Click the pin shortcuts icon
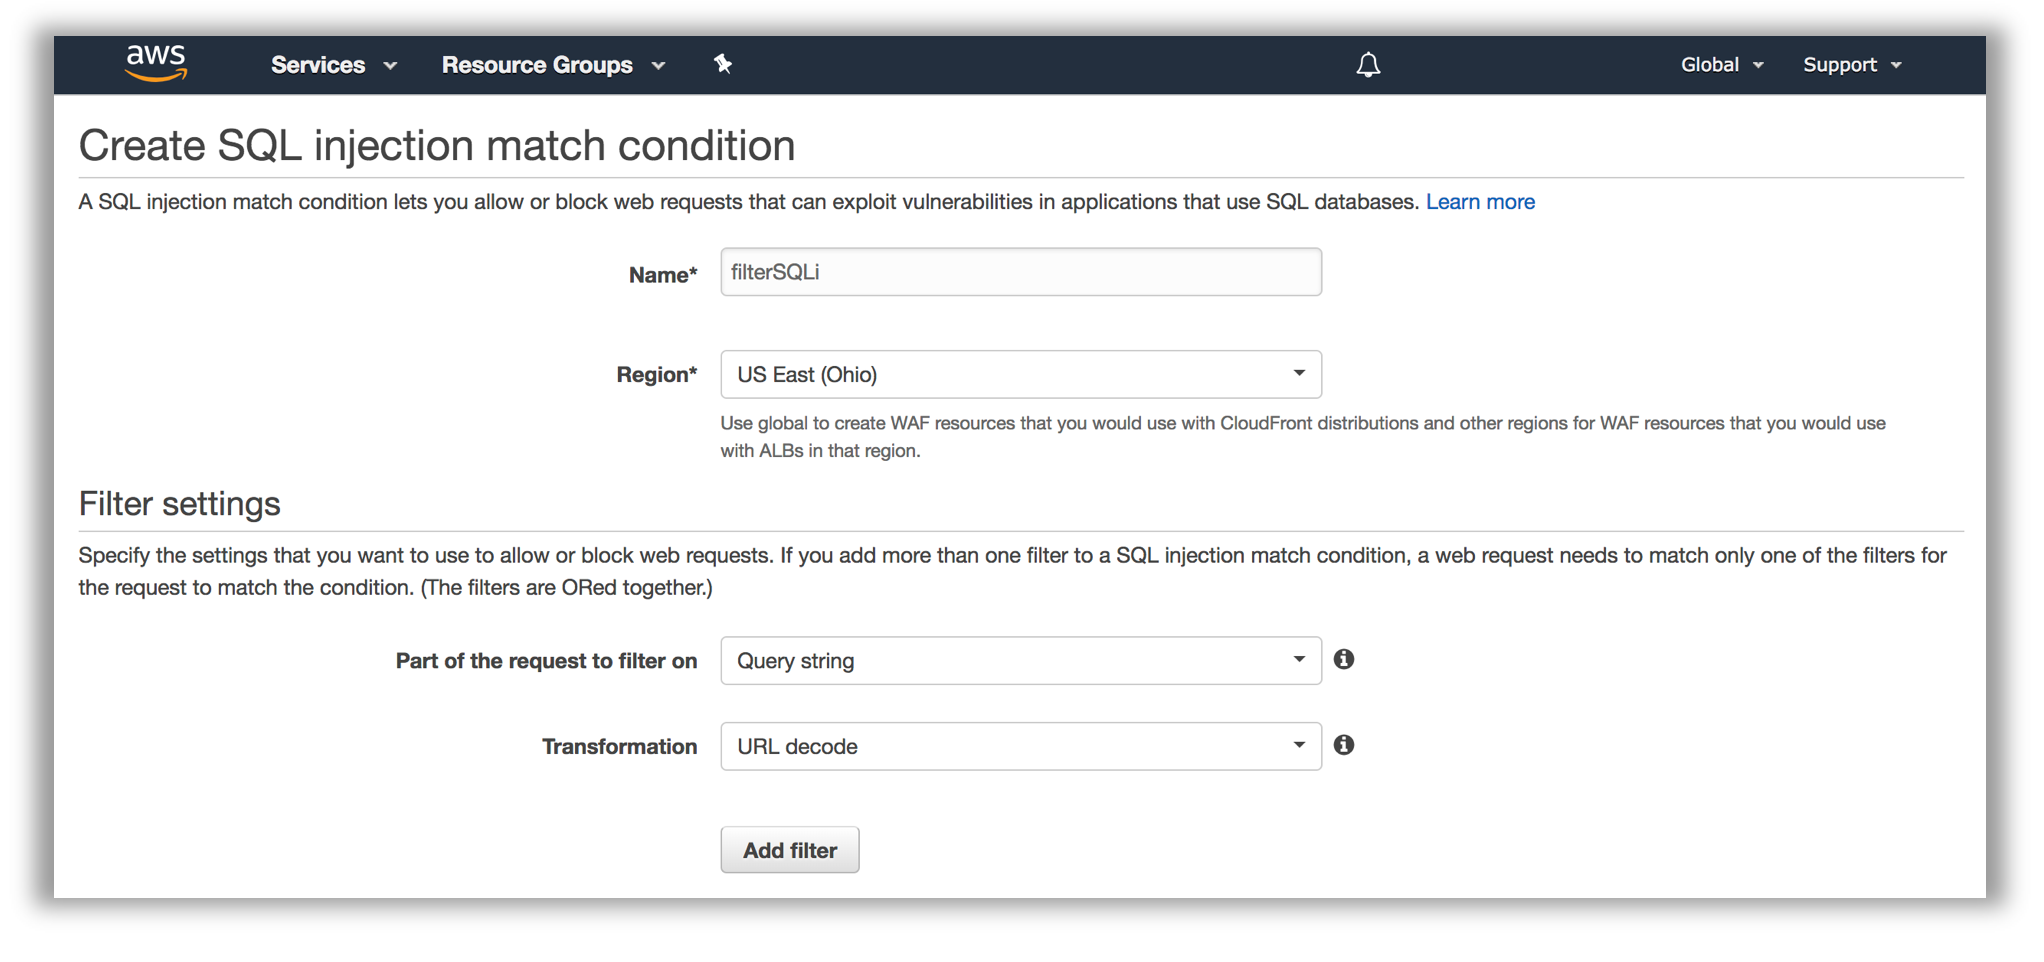 coord(723,64)
